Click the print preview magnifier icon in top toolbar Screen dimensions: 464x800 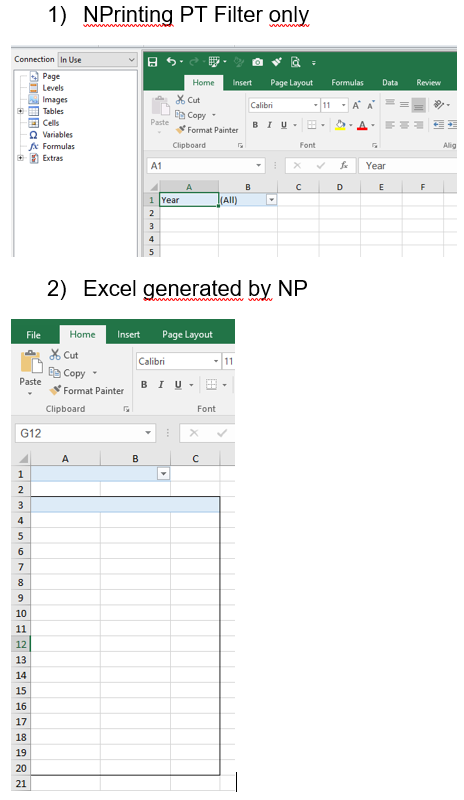point(296,62)
